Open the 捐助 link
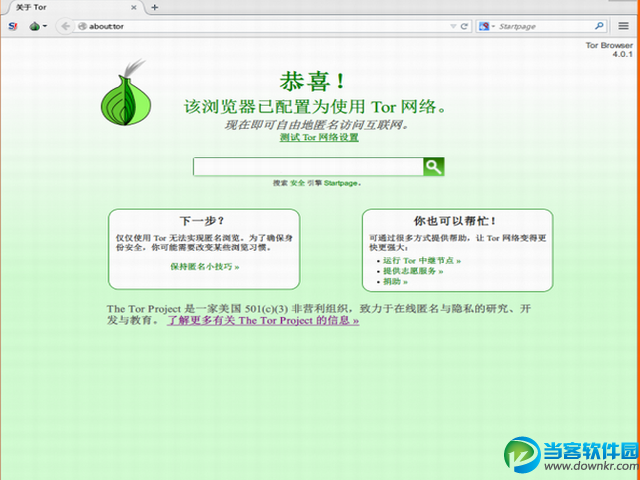This screenshot has height=480, width=640. tap(395, 282)
